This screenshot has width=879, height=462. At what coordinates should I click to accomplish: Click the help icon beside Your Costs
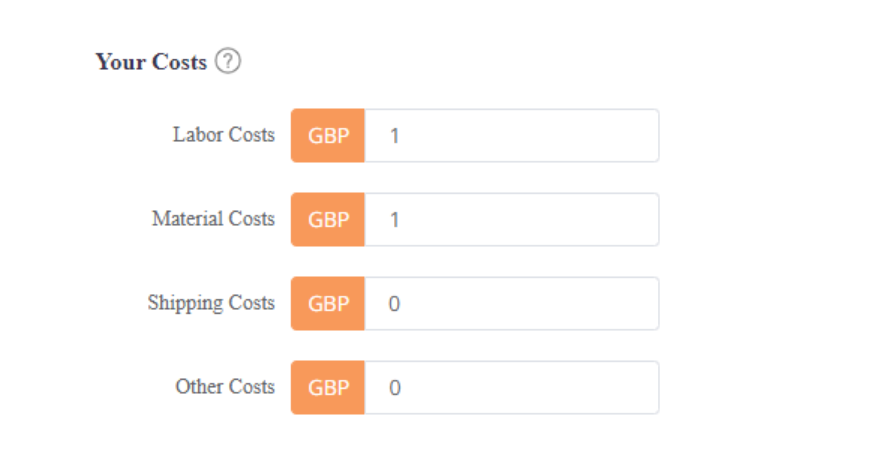(x=229, y=62)
